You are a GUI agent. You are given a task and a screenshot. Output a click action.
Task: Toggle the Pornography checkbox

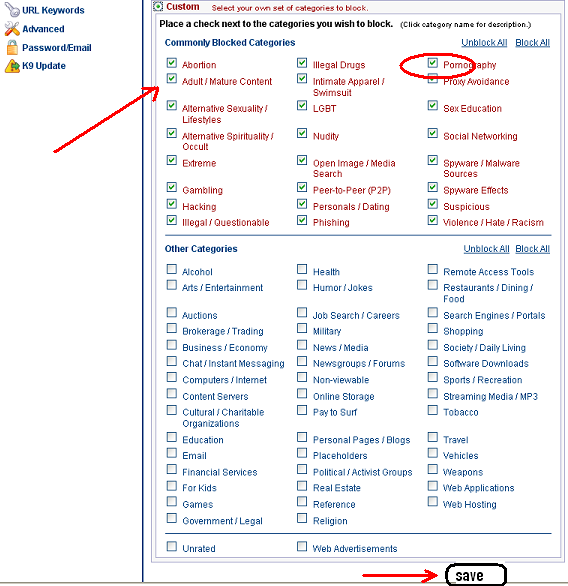coord(433,62)
